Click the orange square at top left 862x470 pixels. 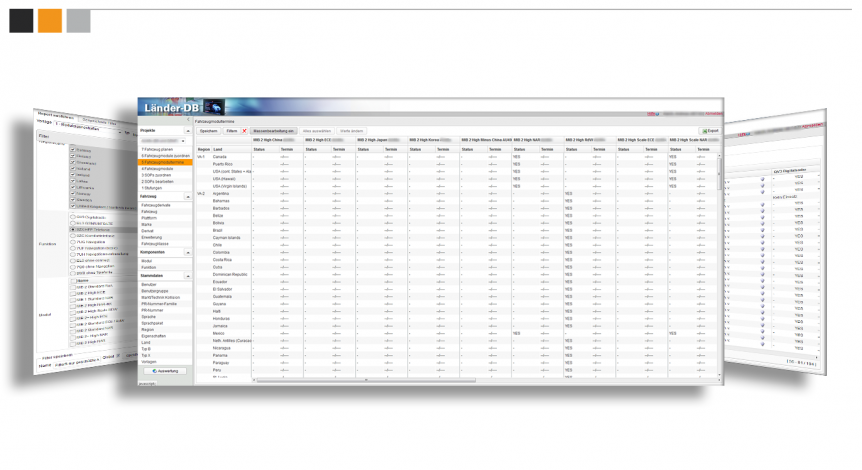point(49,20)
